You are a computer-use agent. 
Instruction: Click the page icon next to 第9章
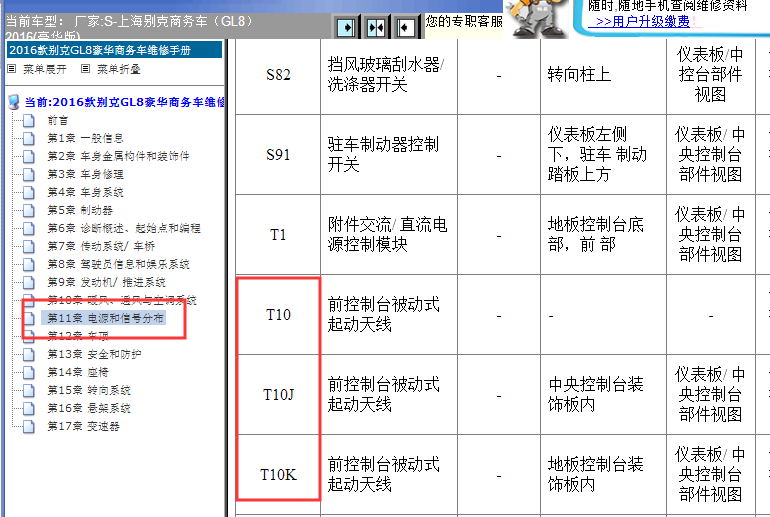[29, 283]
